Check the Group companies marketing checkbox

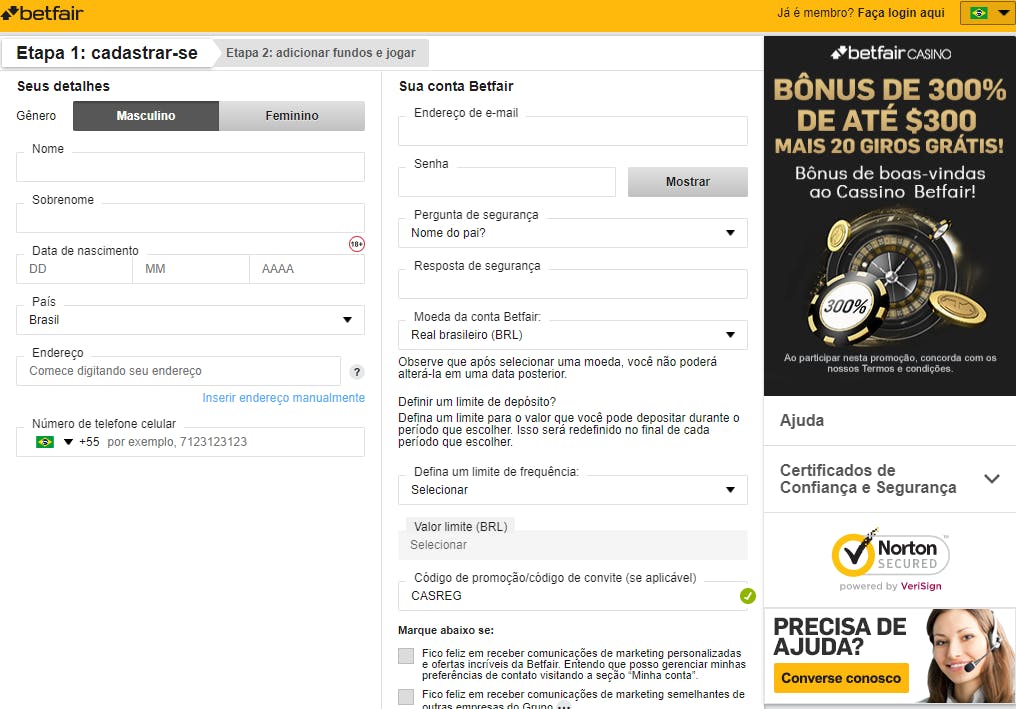(405, 697)
